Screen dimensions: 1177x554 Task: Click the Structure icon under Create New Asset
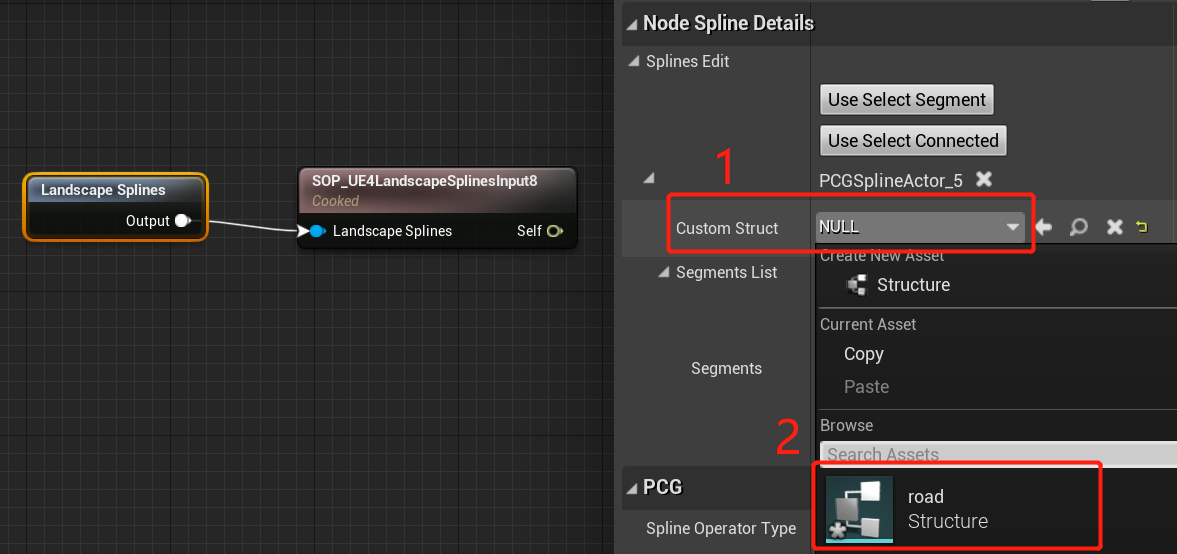click(856, 285)
